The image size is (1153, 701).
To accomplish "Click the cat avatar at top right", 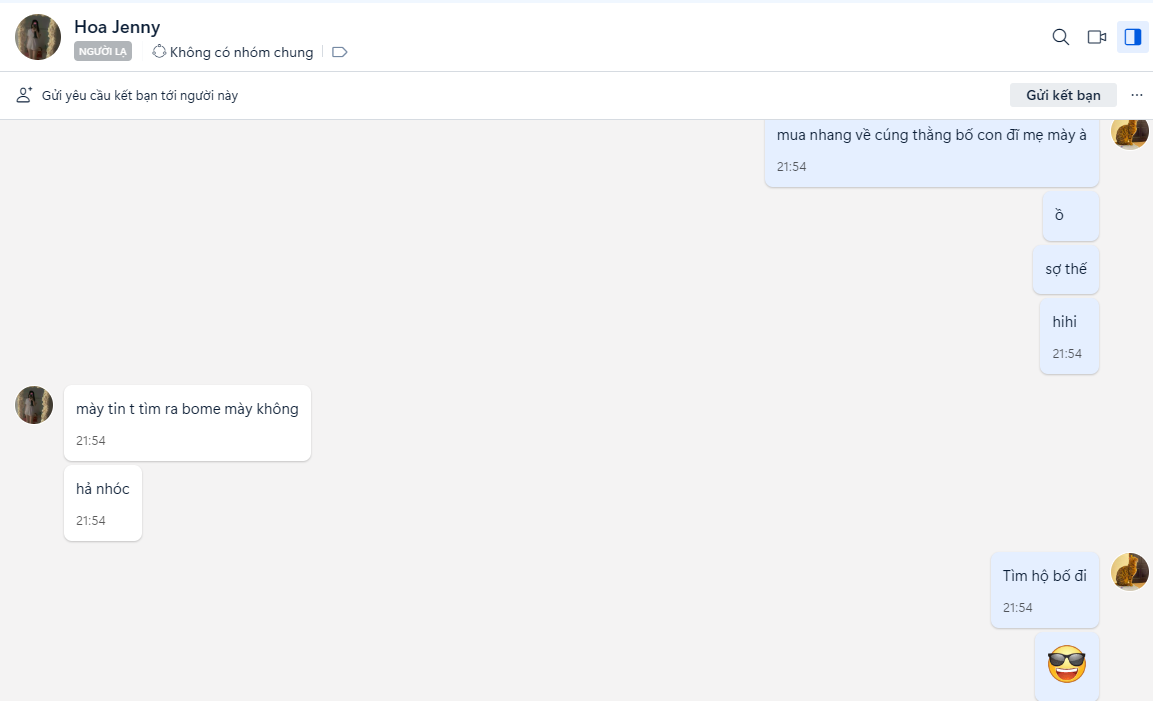I will click(x=1130, y=133).
